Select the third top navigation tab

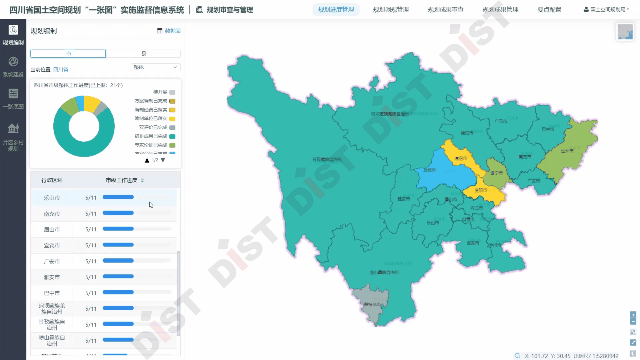coord(445,9)
